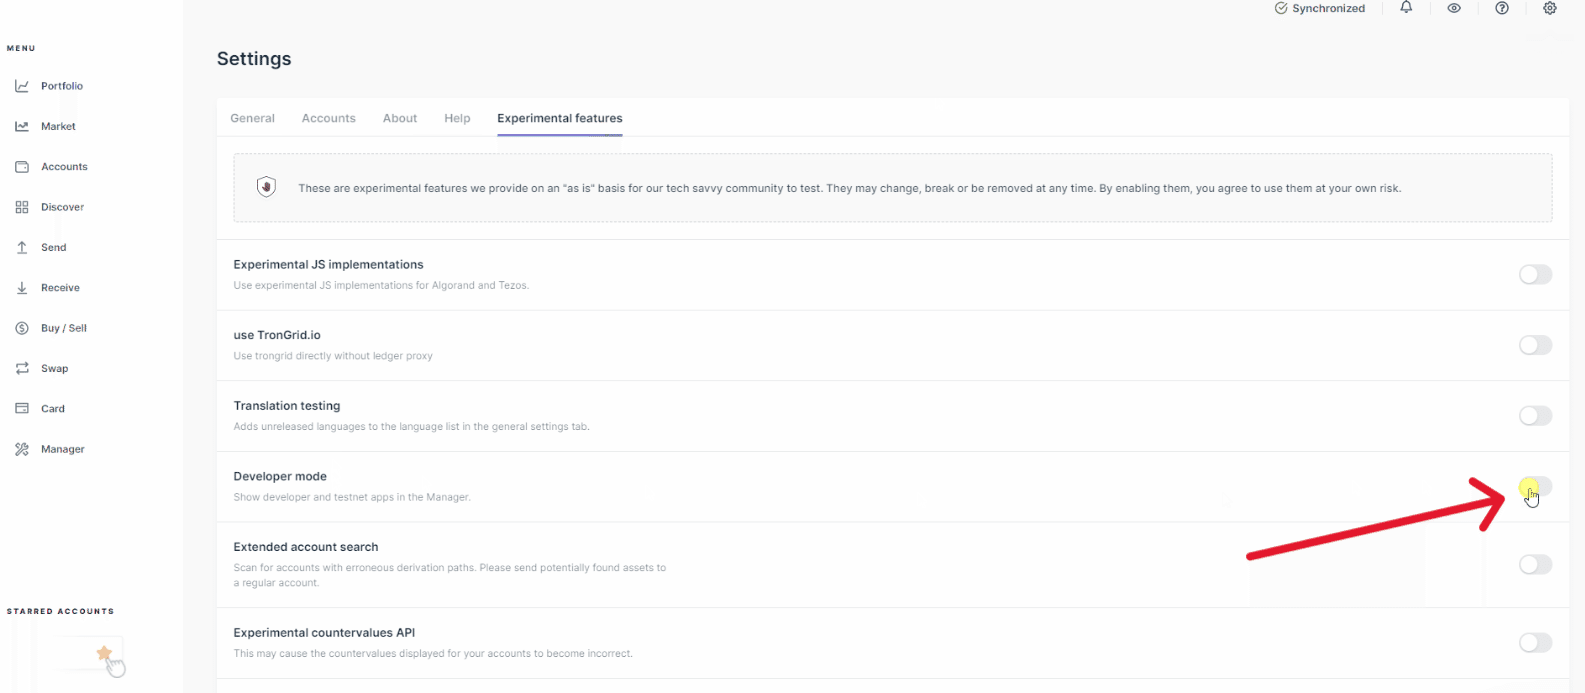Screen dimensions: 1585x693
Task: Enable the use TronGrid.io switch
Action: point(1535,345)
